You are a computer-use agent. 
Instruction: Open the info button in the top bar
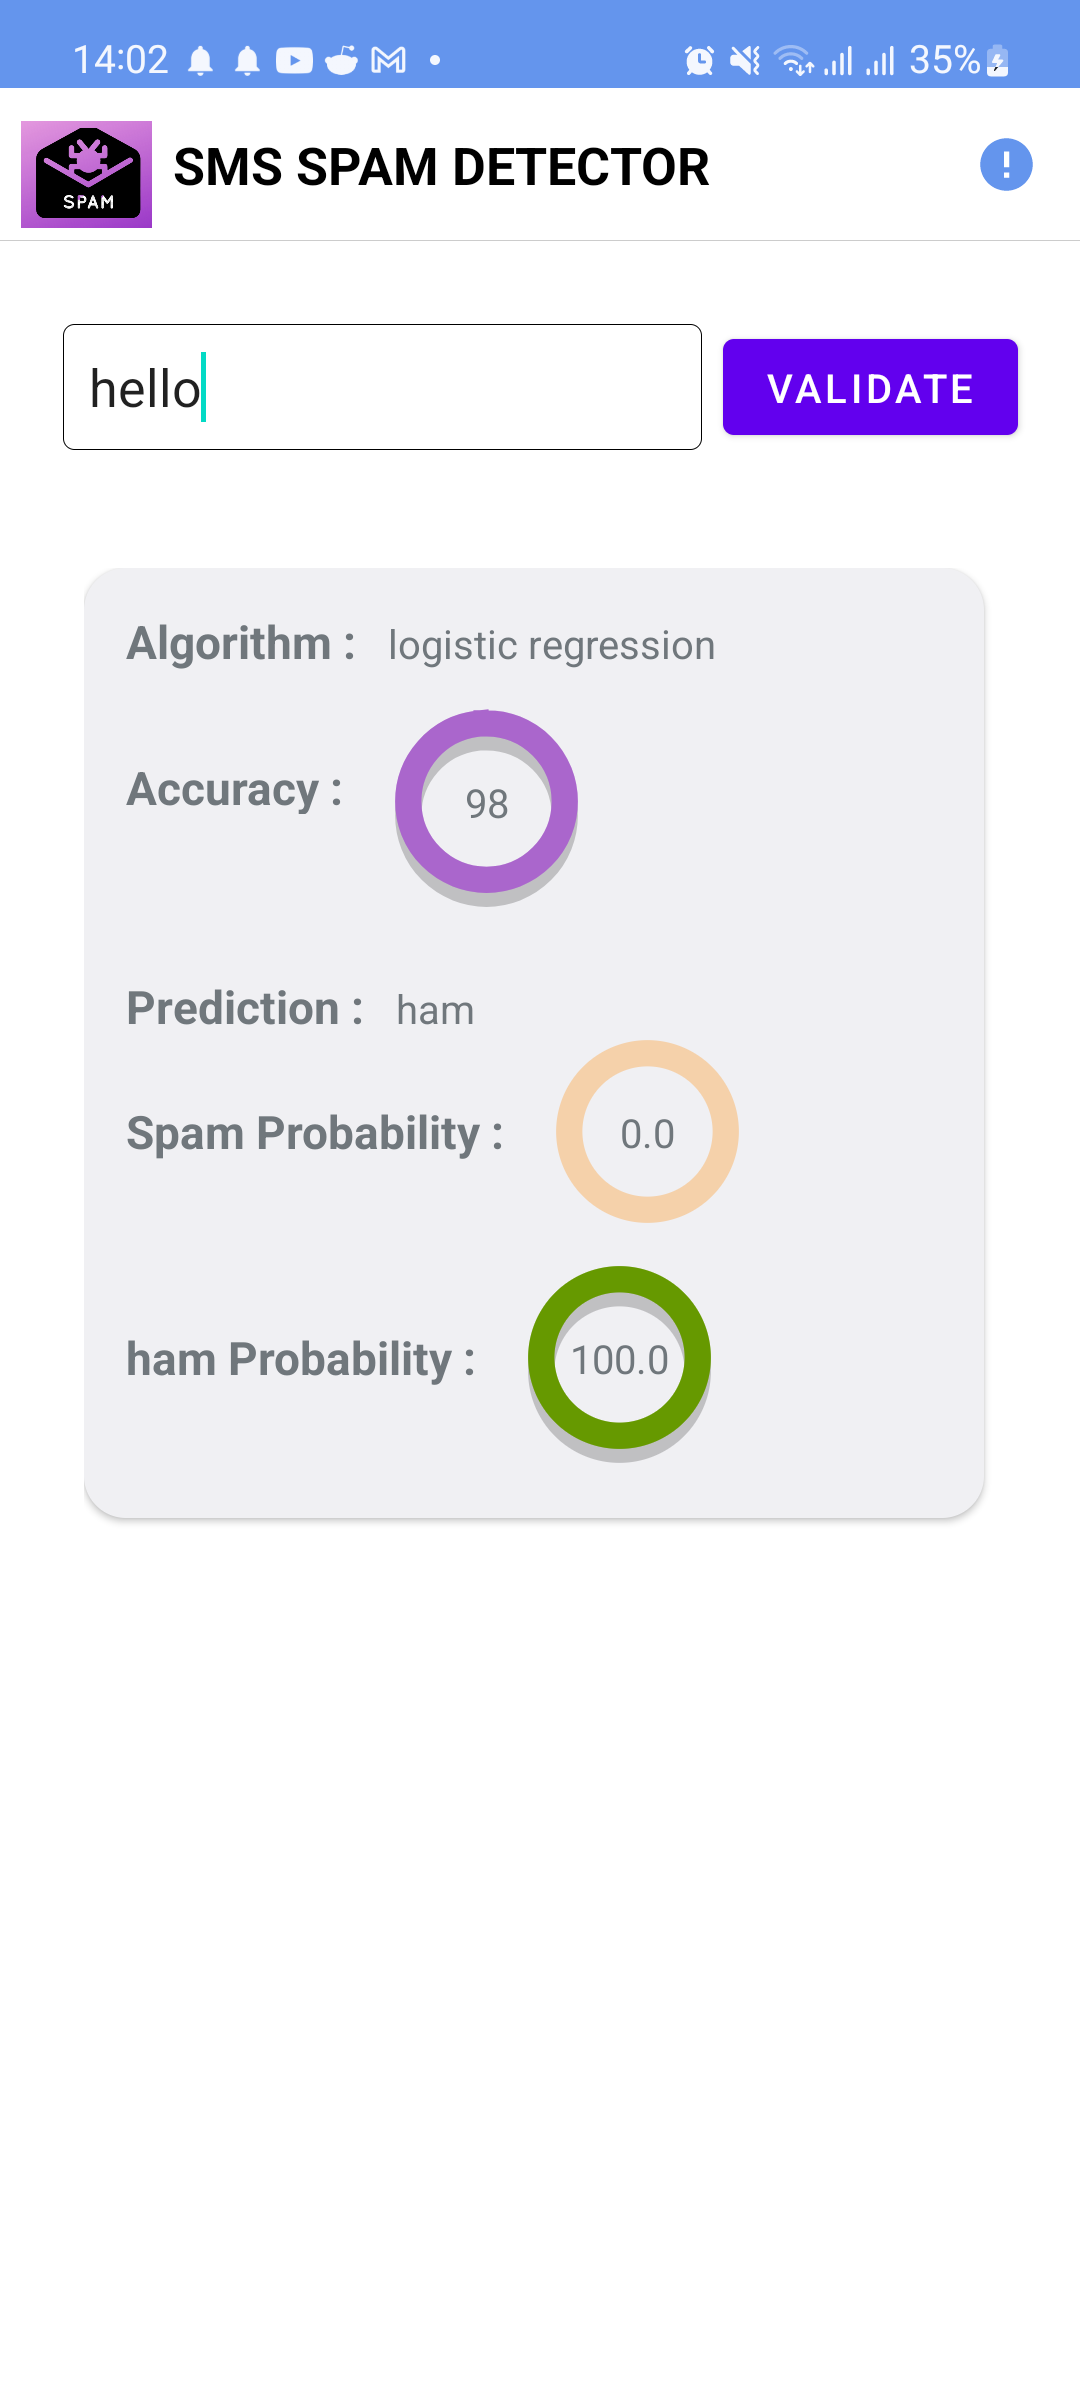click(x=1008, y=164)
